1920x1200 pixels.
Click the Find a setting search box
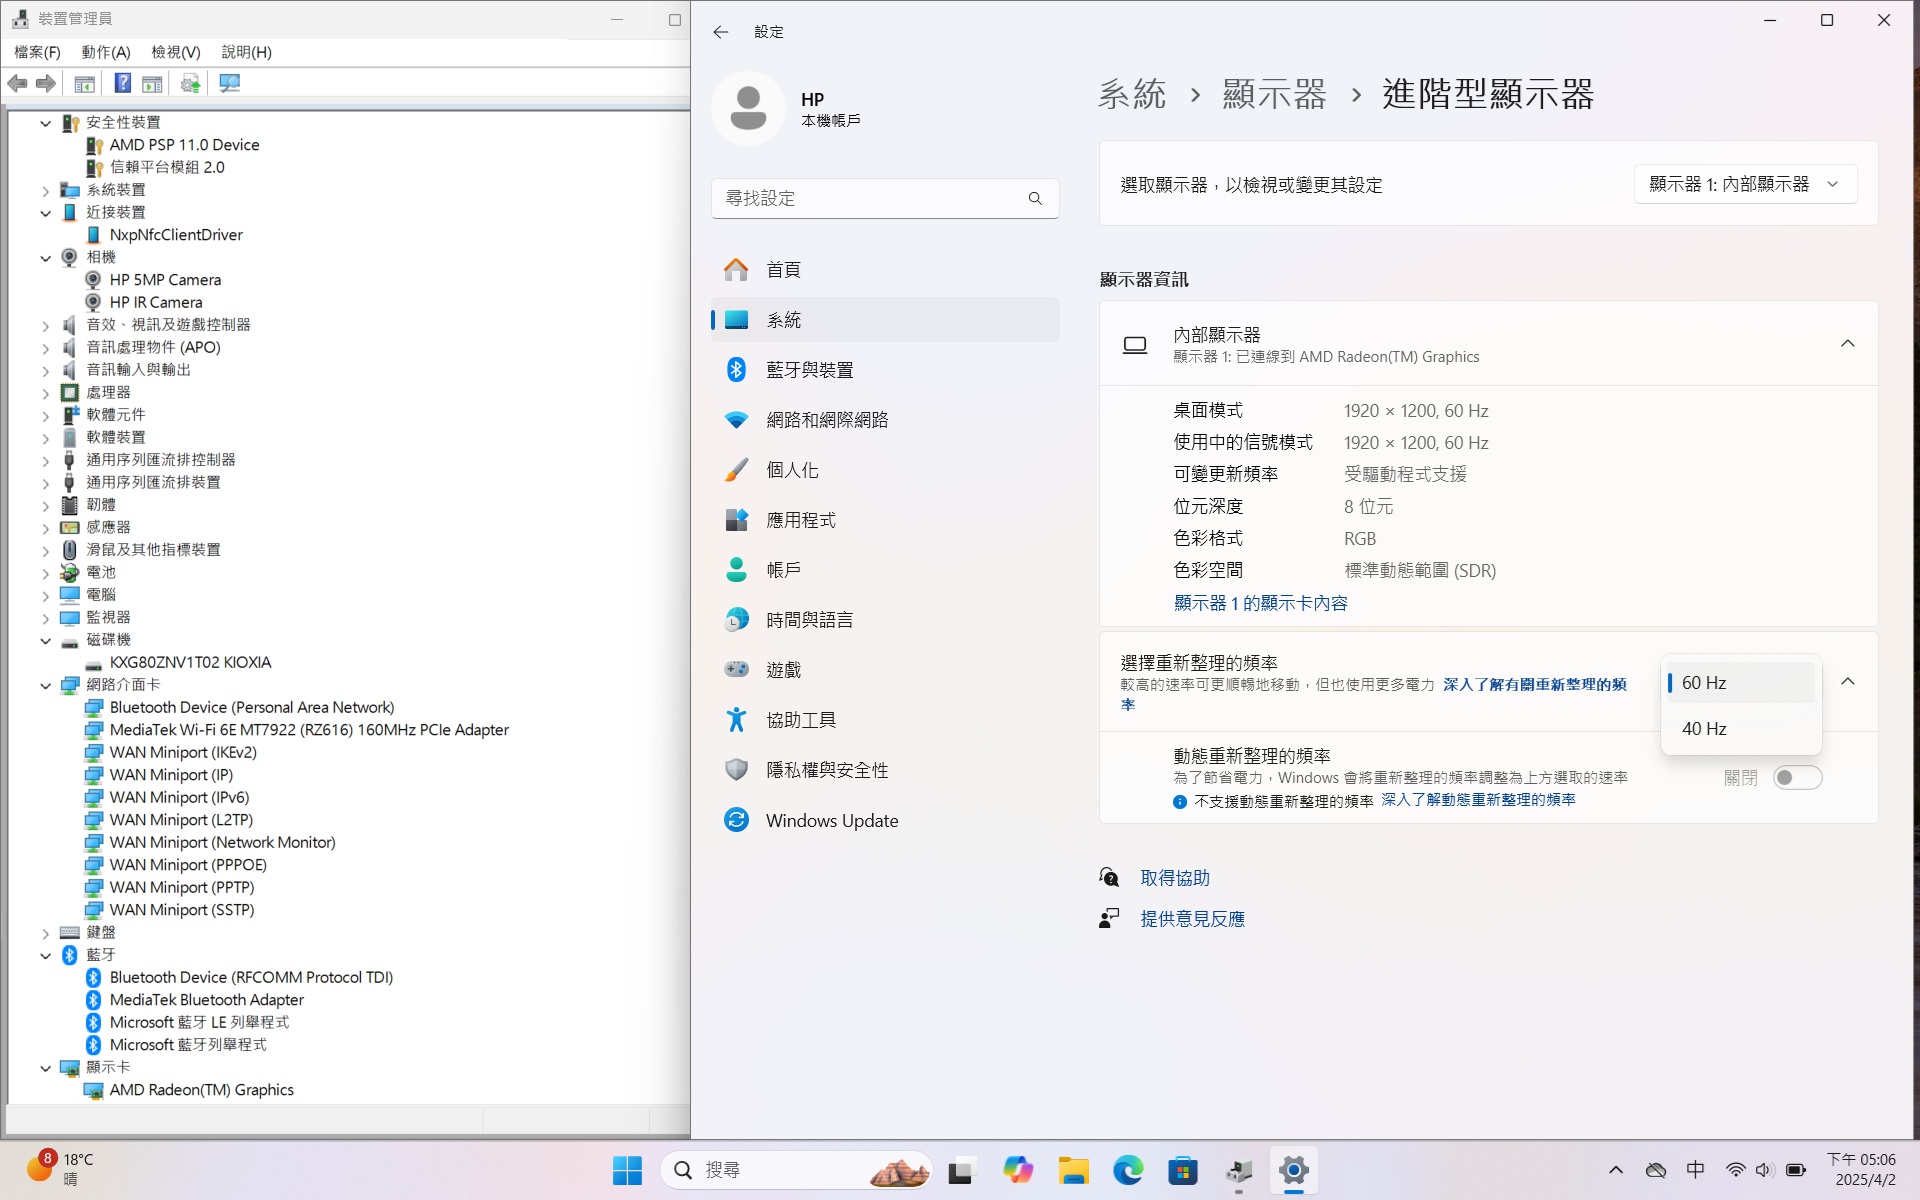(x=870, y=198)
